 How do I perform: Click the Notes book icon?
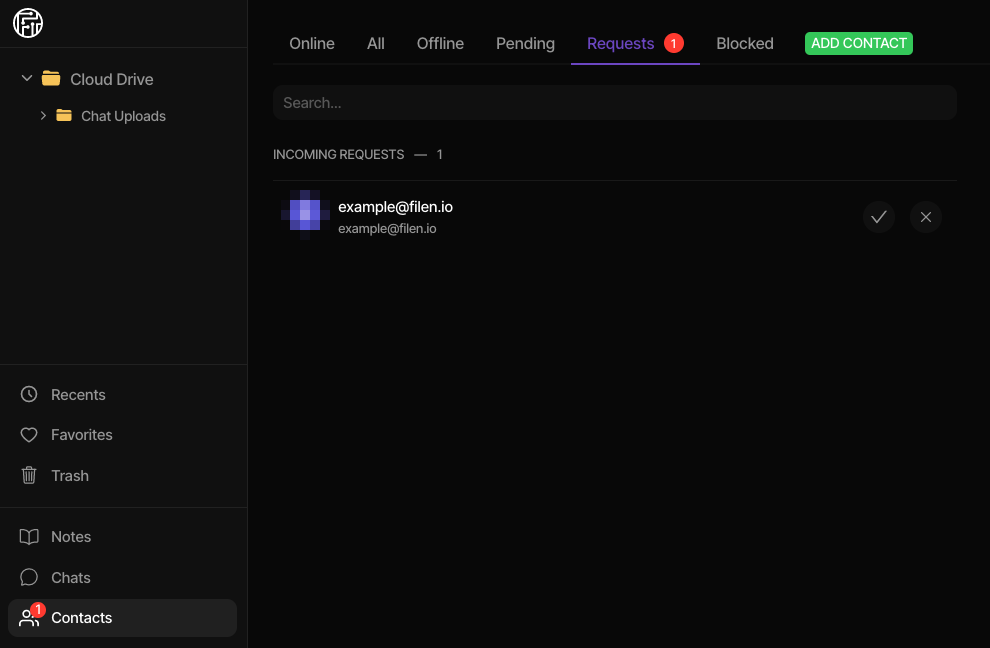tap(29, 537)
